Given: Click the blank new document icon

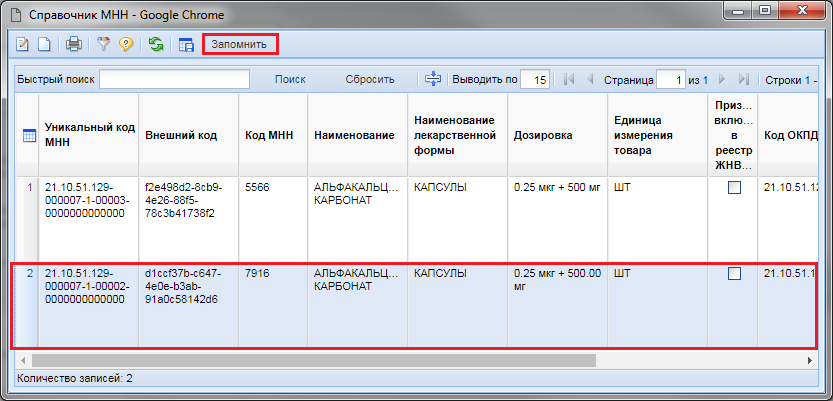Looking at the screenshot, I should click(44, 45).
